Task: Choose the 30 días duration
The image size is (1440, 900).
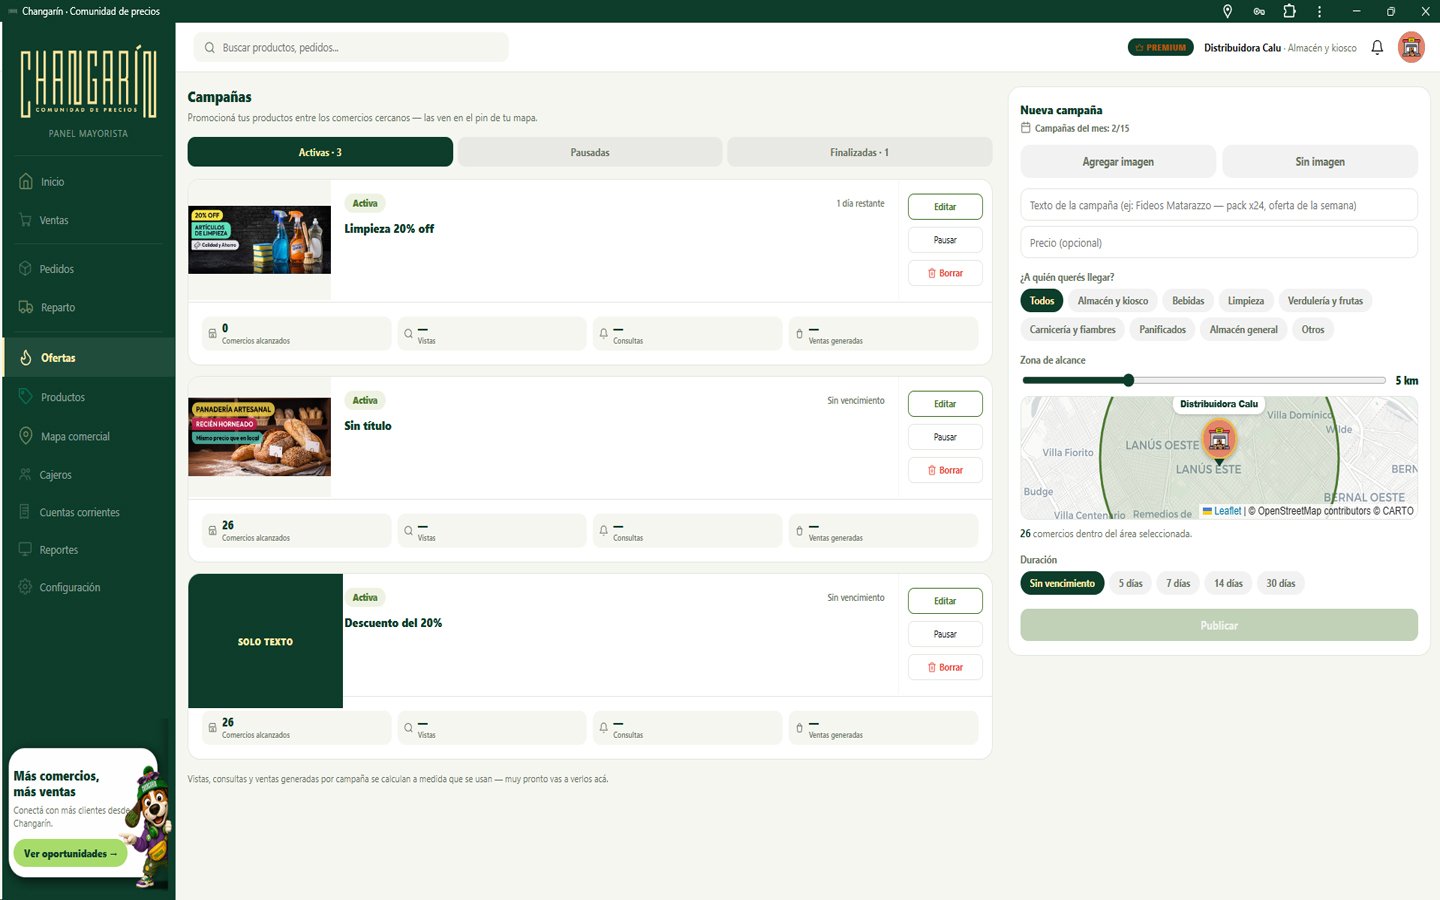Action: [1280, 584]
